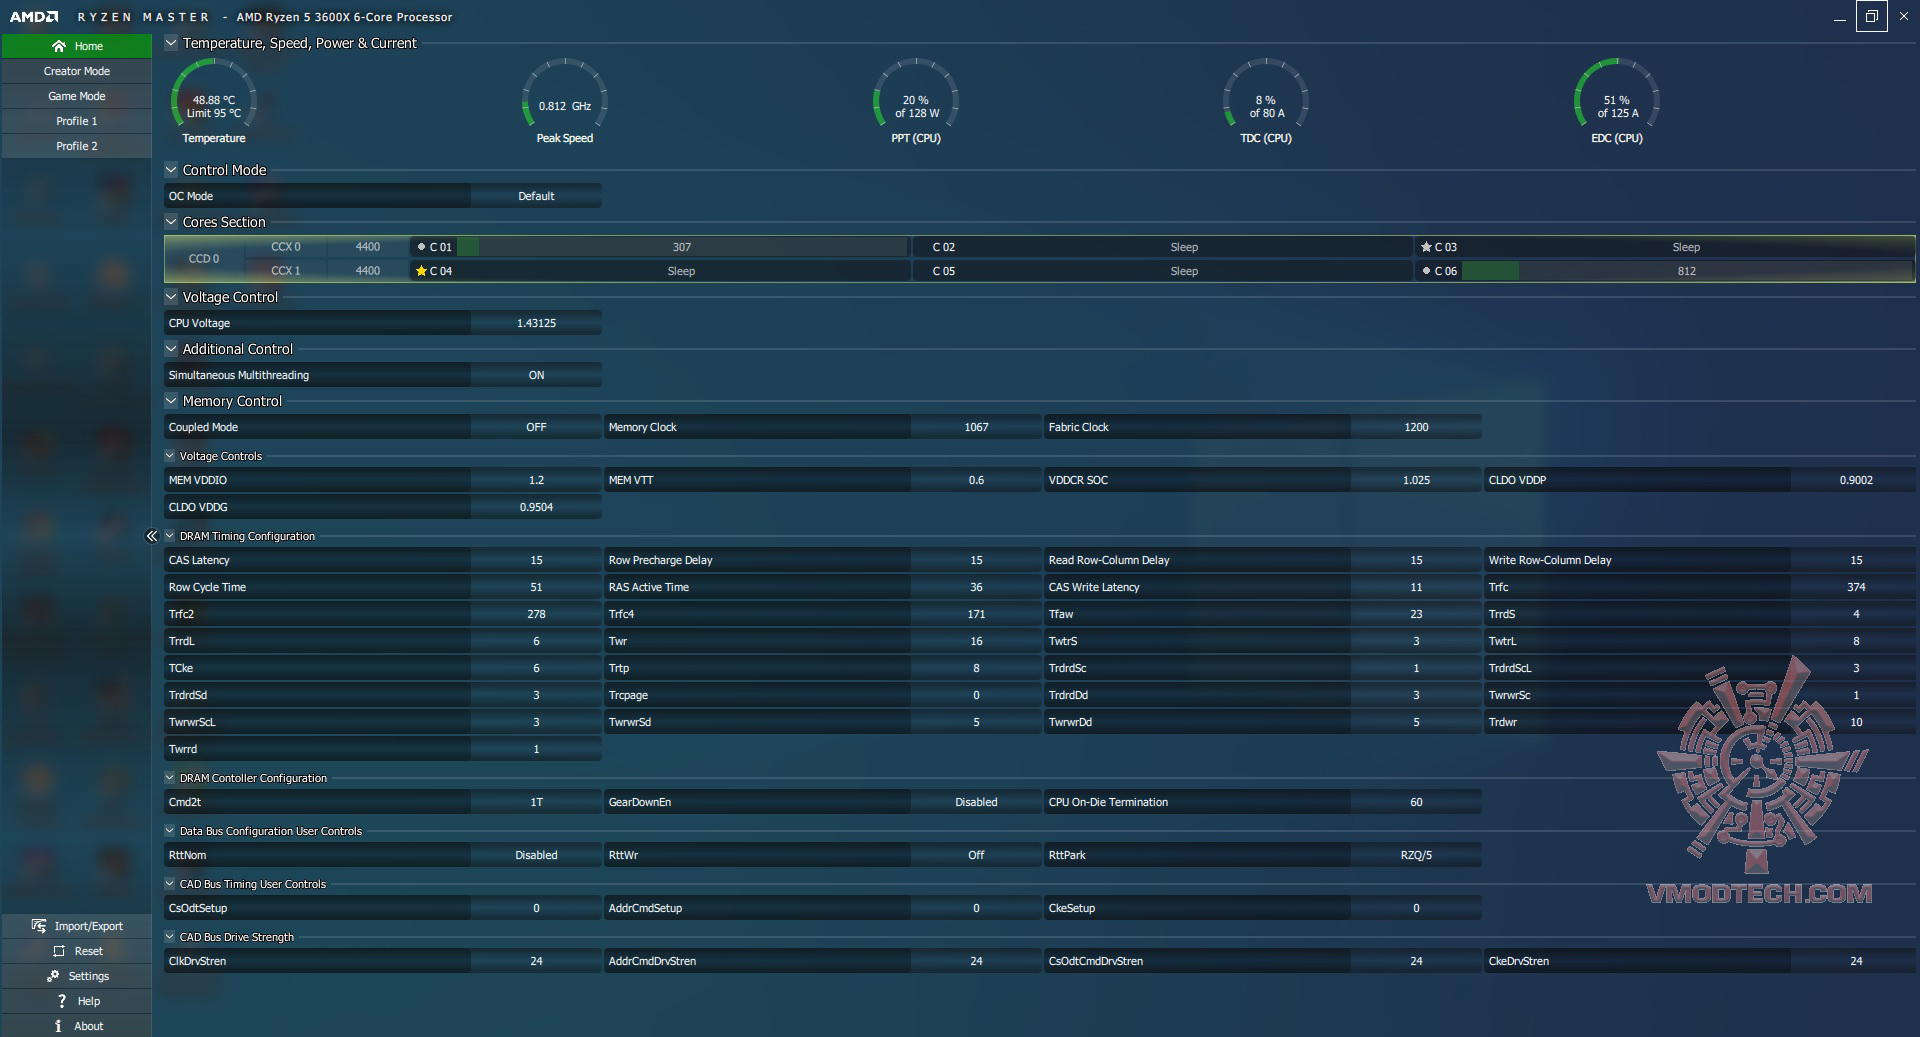Select Profile 2
Image resolution: width=1920 pixels, height=1037 pixels.
pos(77,146)
